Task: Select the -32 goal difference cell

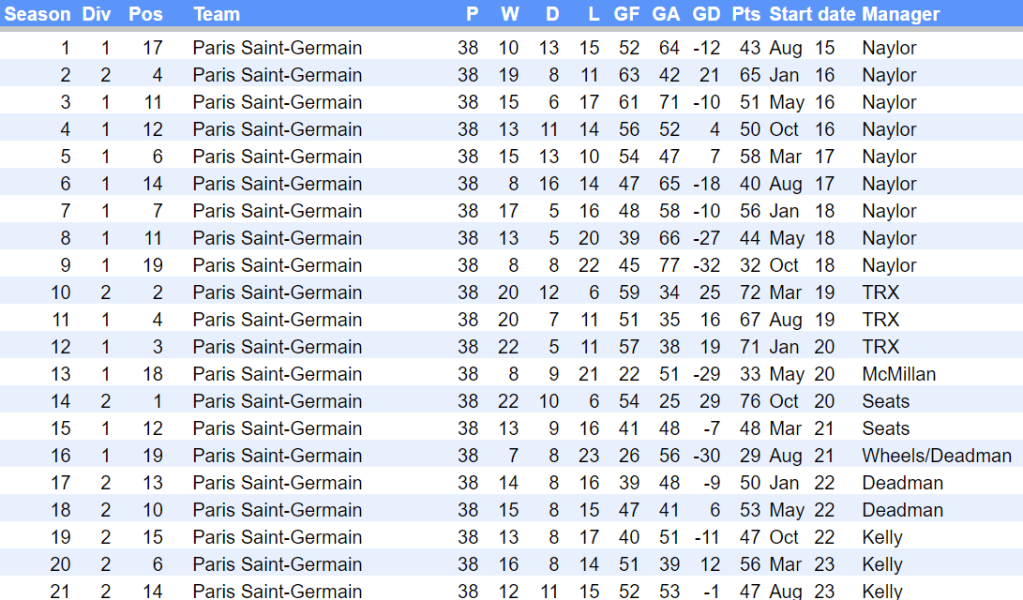Action: (705, 265)
